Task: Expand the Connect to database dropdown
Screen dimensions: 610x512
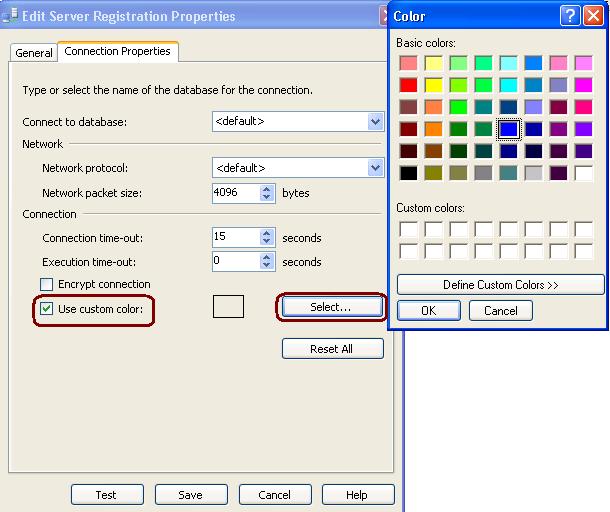Action: 376,122
